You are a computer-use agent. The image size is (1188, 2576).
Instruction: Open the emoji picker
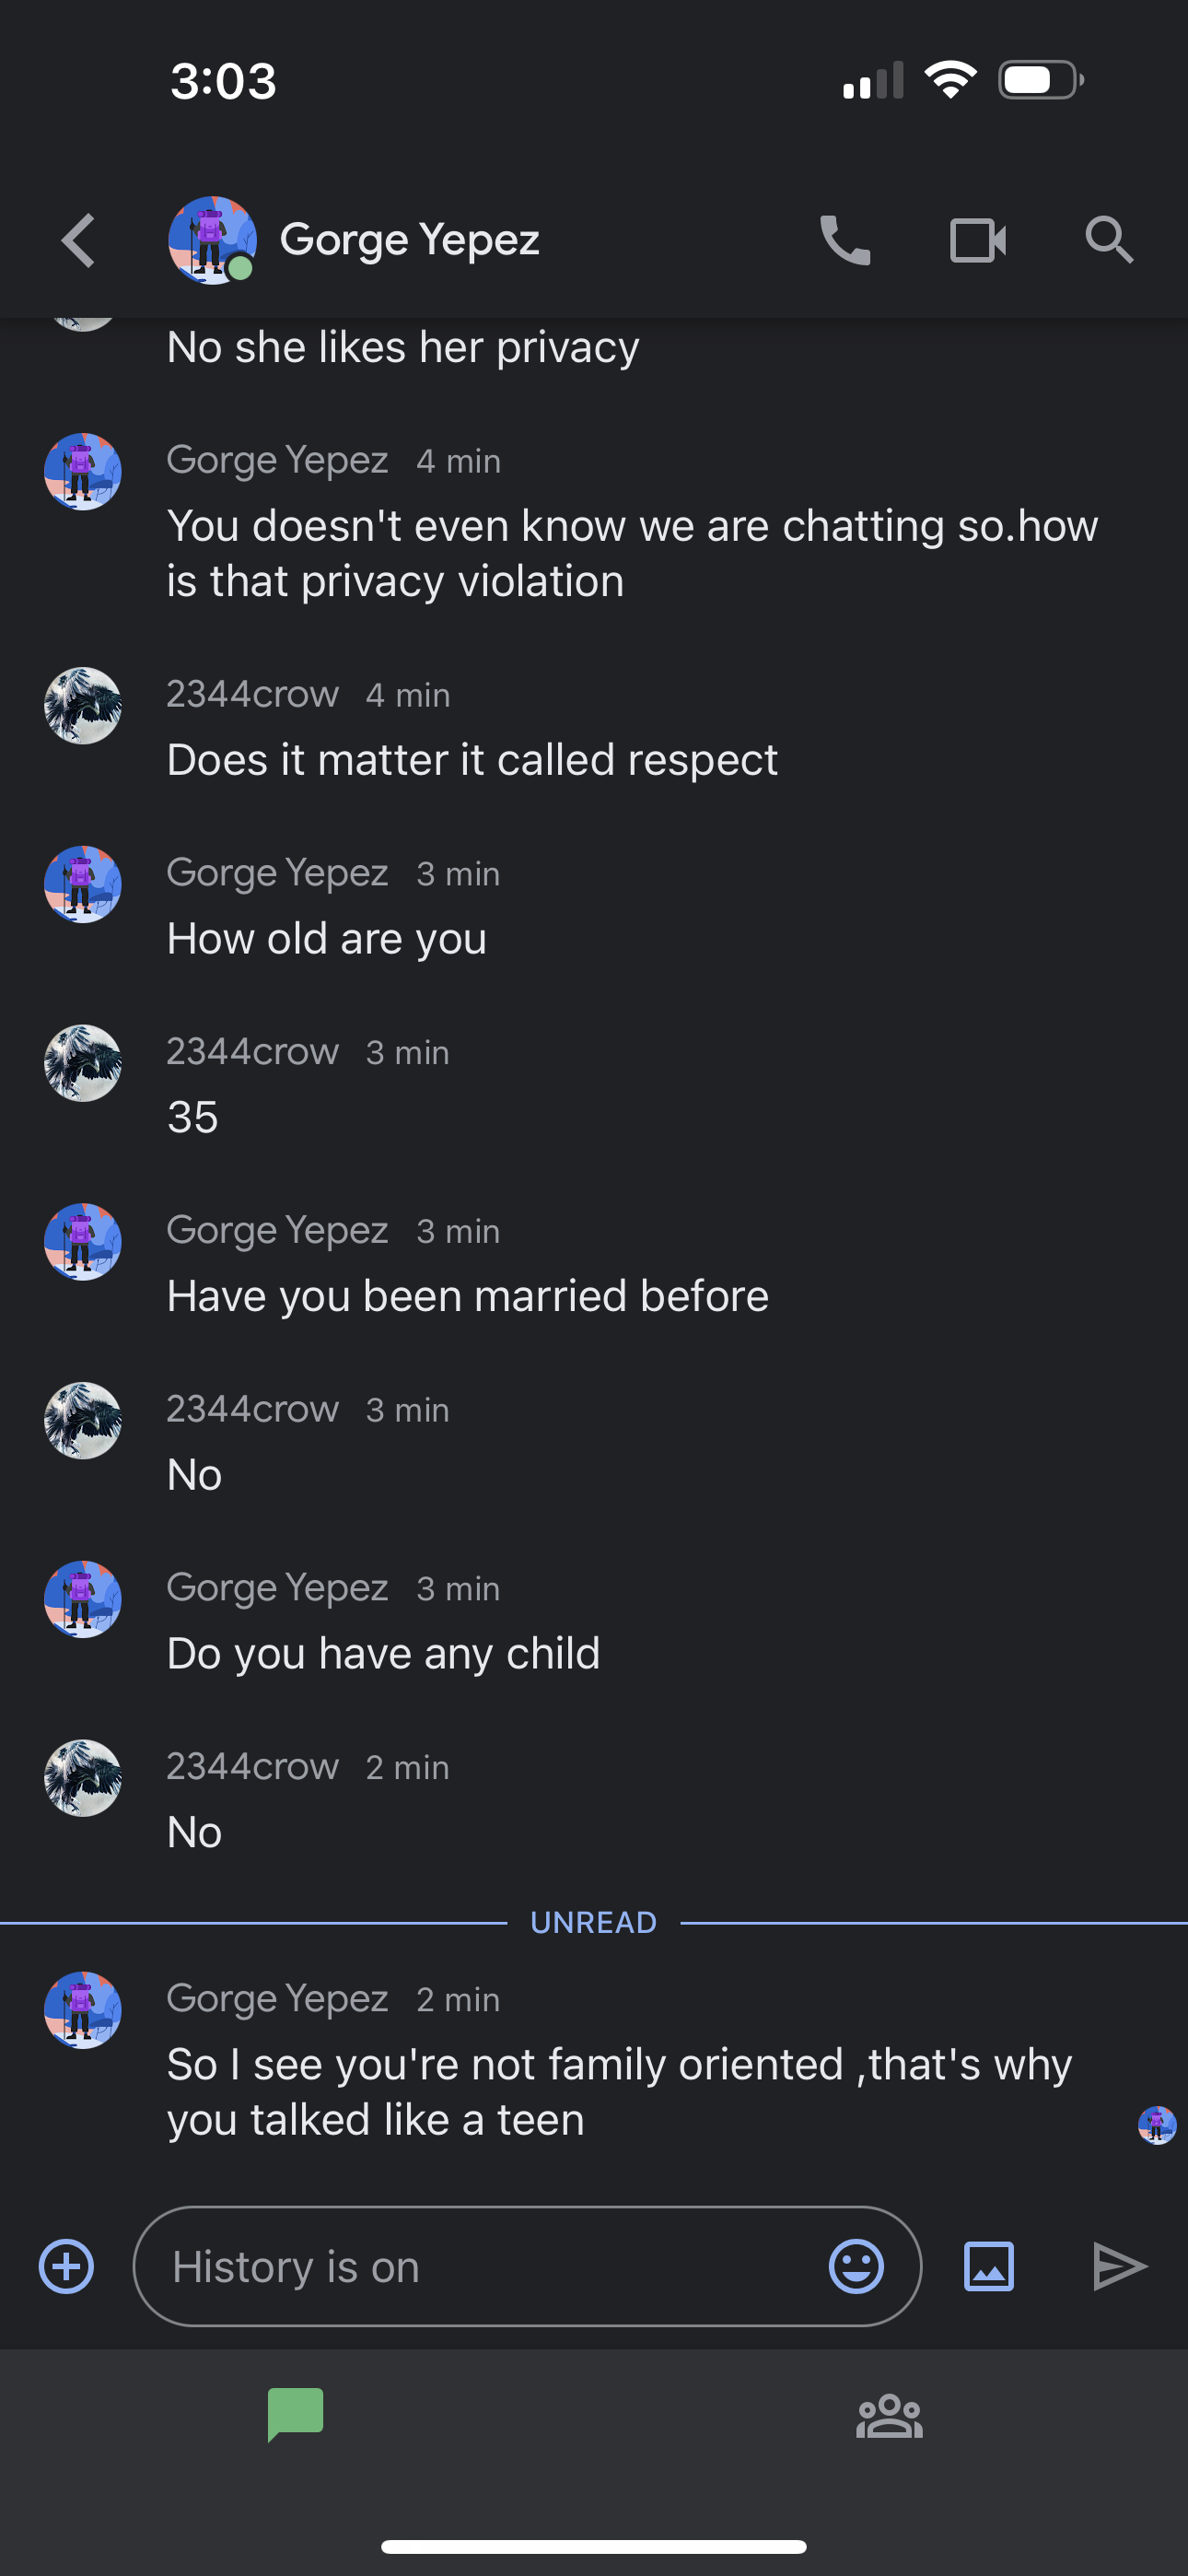coord(856,2266)
